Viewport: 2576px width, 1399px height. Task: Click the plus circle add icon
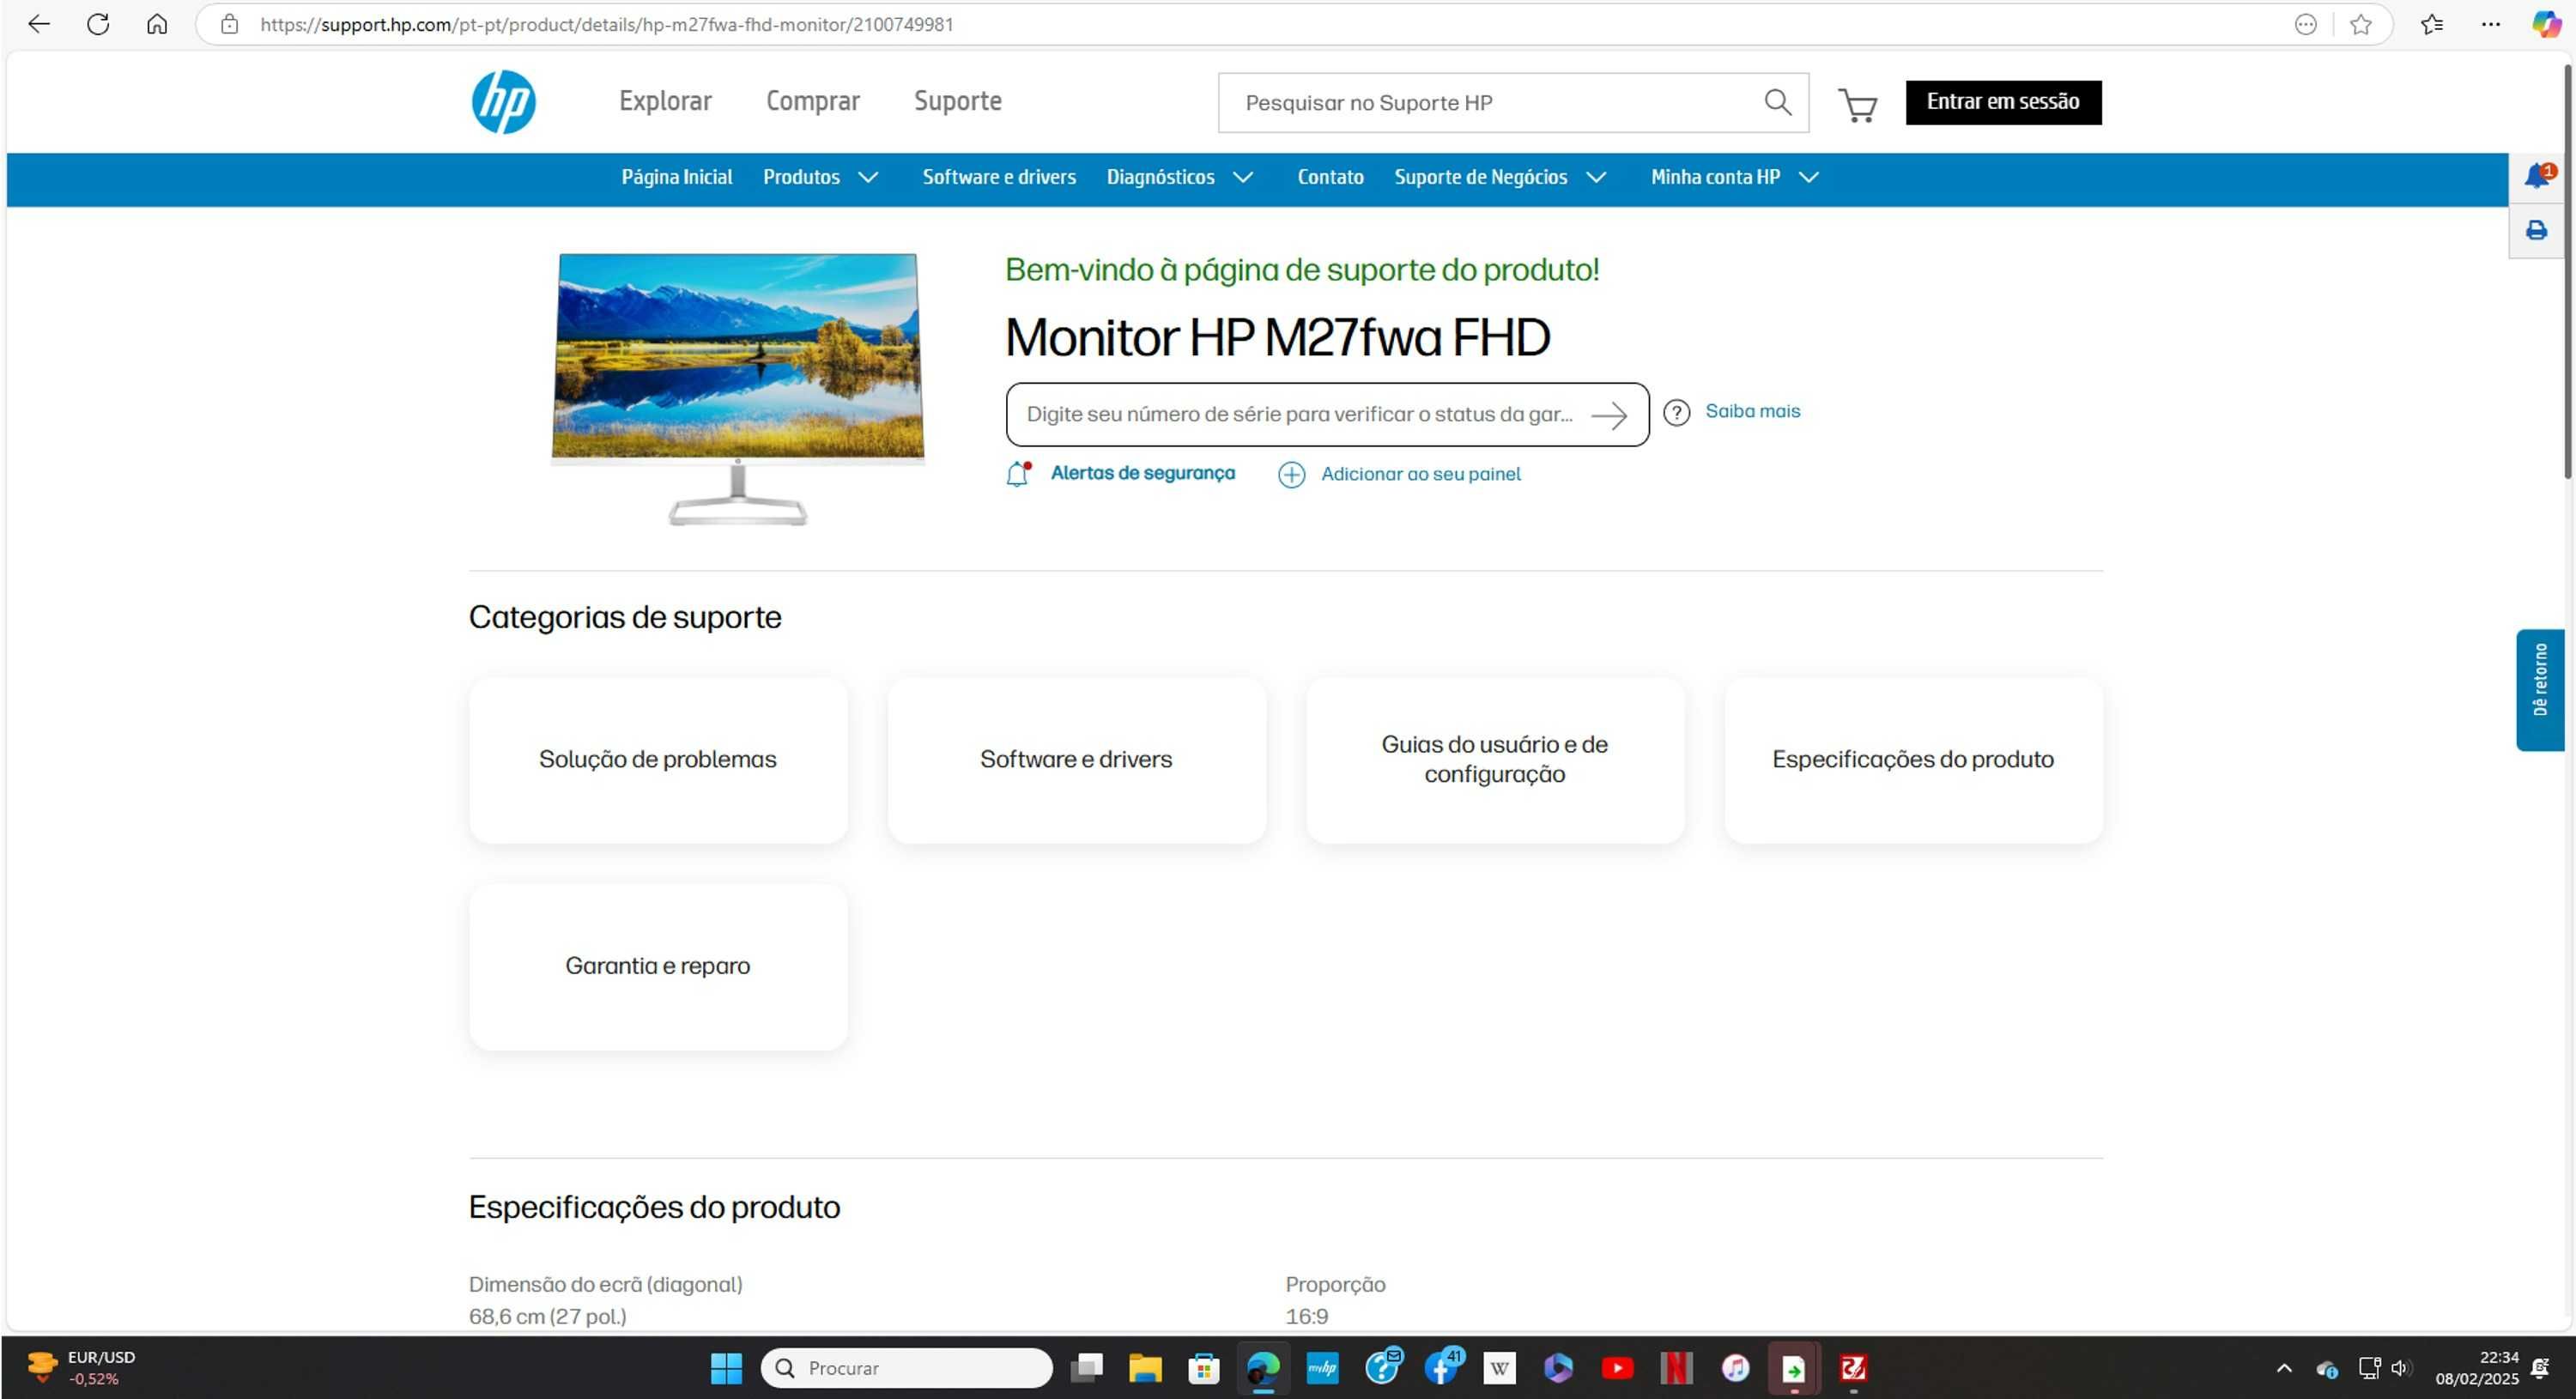click(1291, 475)
